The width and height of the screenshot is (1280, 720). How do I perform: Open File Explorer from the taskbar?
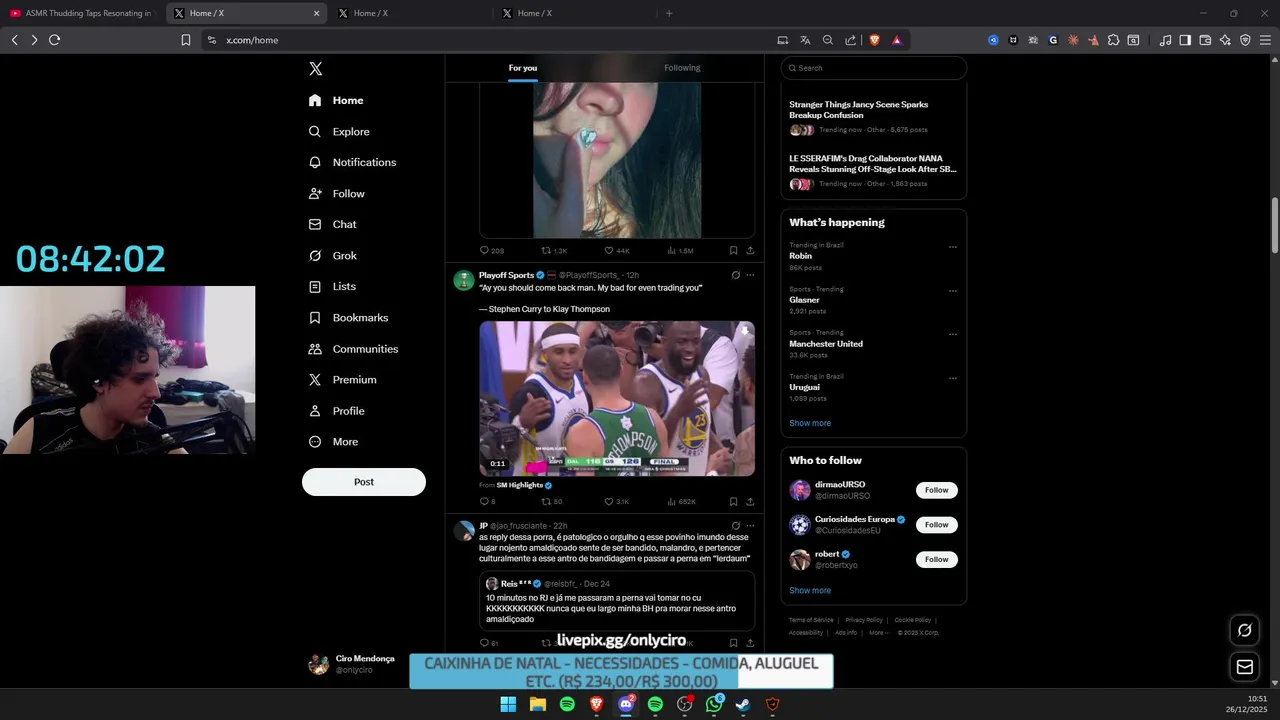[538, 704]
